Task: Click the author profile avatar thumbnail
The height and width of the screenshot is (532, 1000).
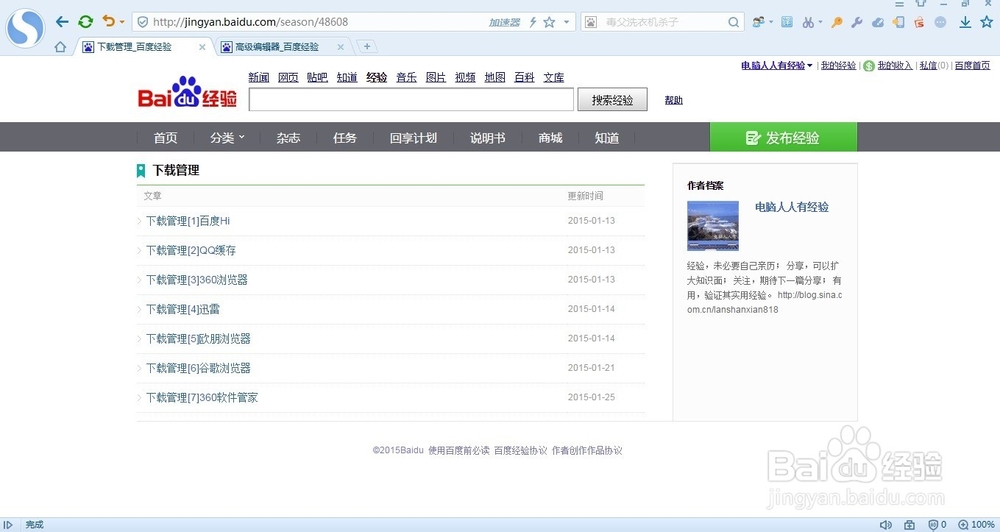Action: [x=713, y=226]
